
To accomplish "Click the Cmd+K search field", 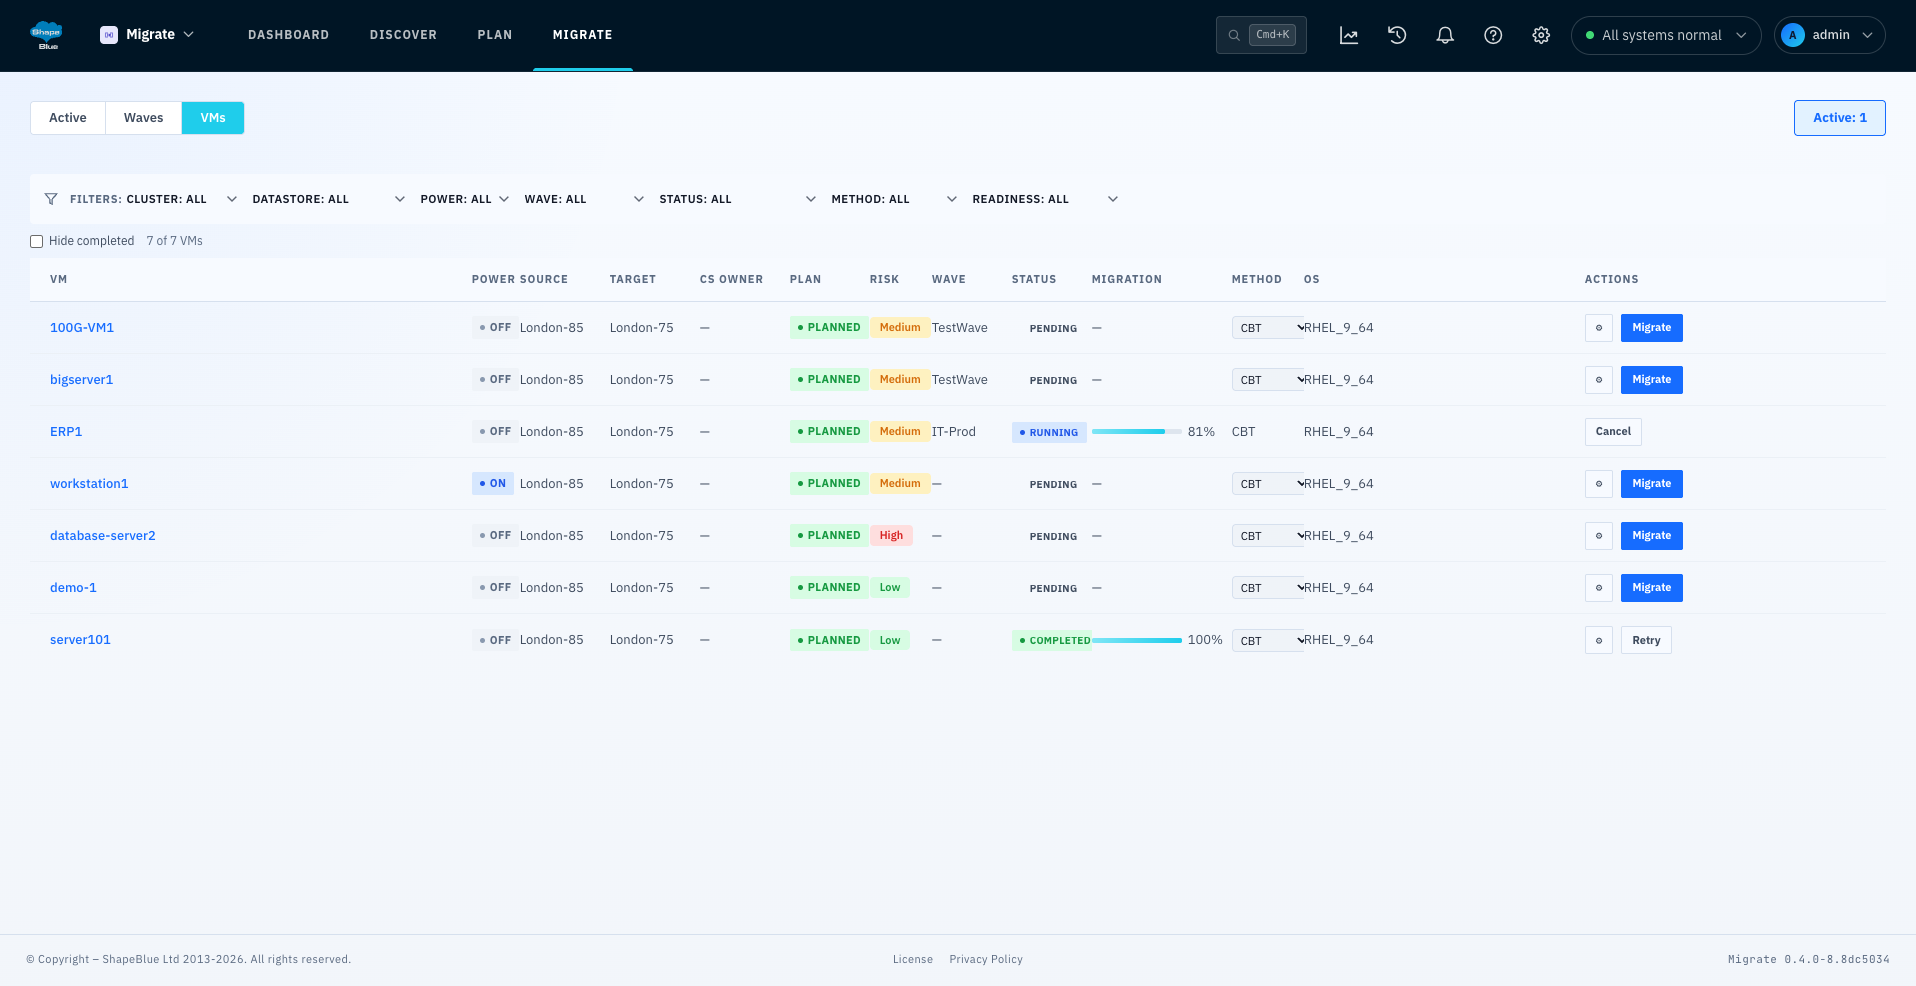I will click(1260, 35).
